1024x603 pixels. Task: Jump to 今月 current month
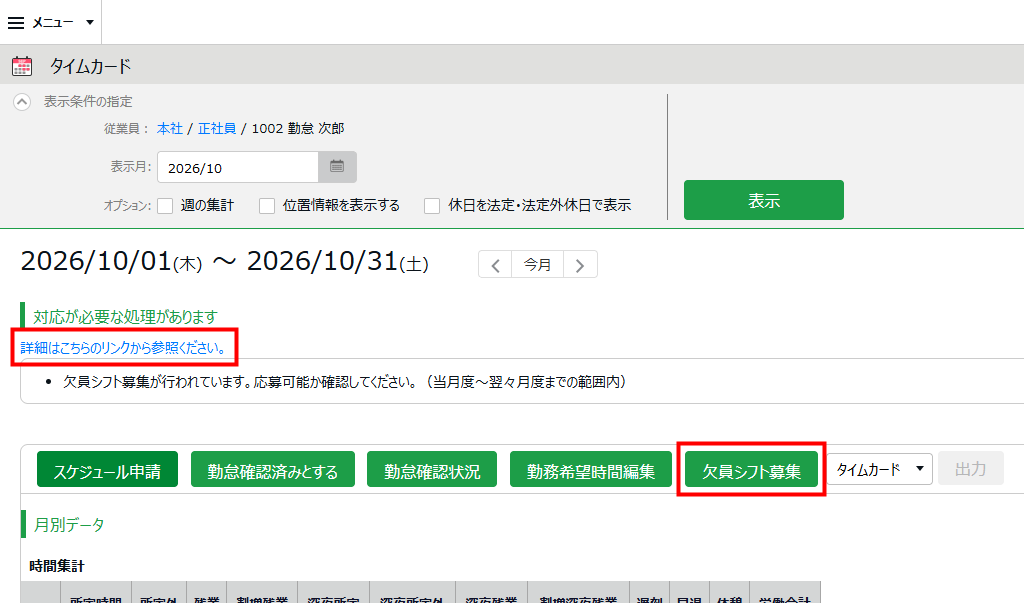537,265
